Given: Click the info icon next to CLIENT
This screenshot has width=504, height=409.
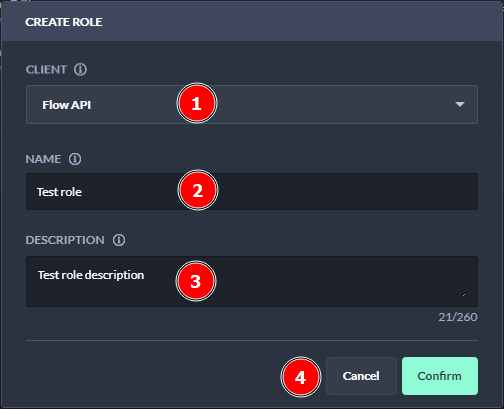Looking at the screenshot, I should [x=80, y=69].
